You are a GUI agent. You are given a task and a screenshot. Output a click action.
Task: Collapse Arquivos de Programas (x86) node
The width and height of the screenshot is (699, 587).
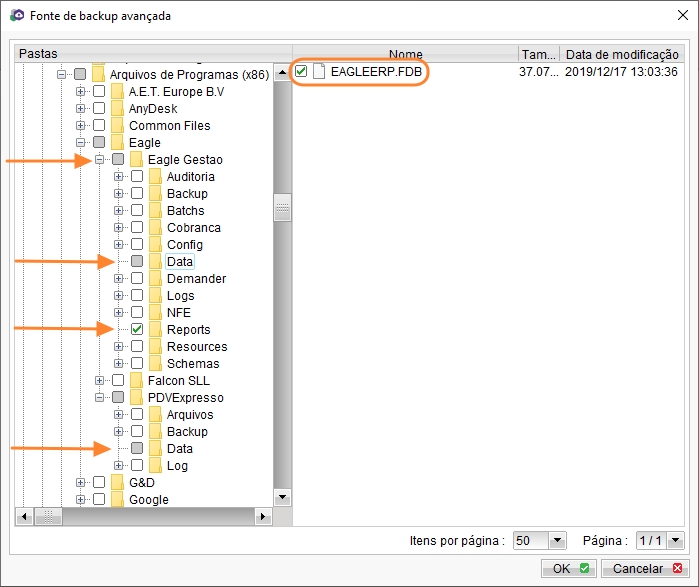[x=62, y=74]
